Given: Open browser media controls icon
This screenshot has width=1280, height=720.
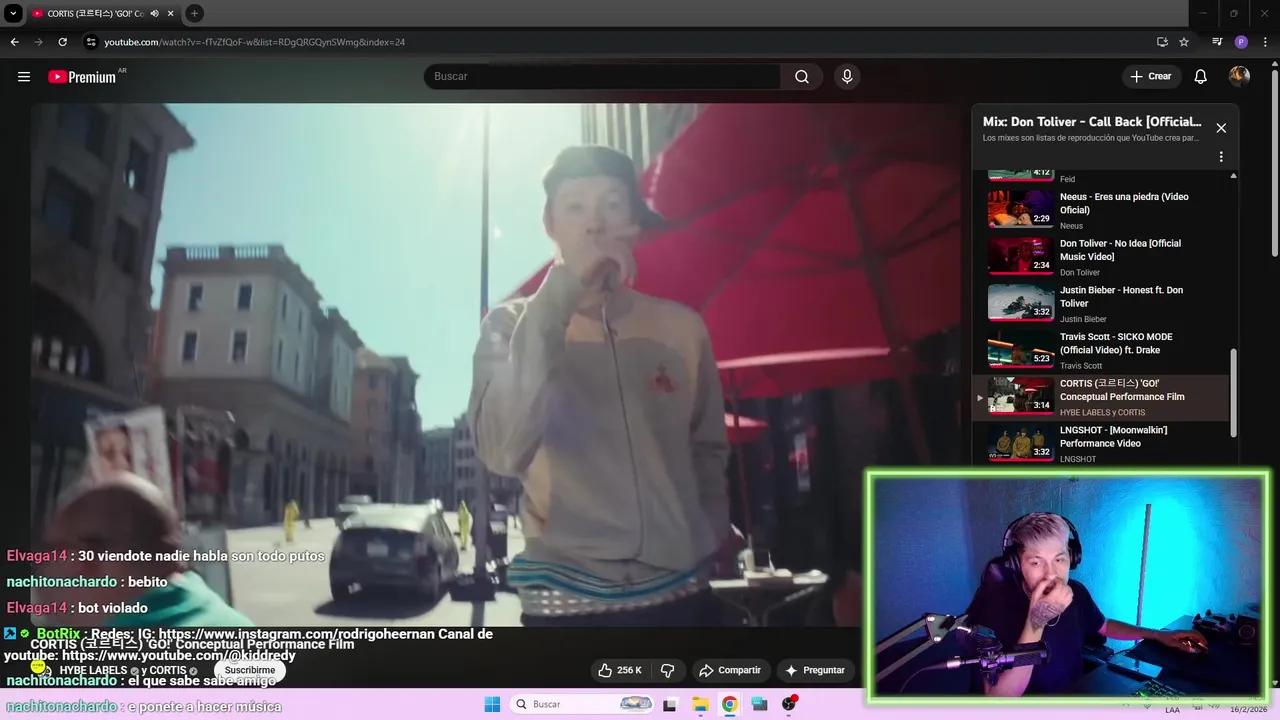Looking at the screenshot, I should [1217, 42].
